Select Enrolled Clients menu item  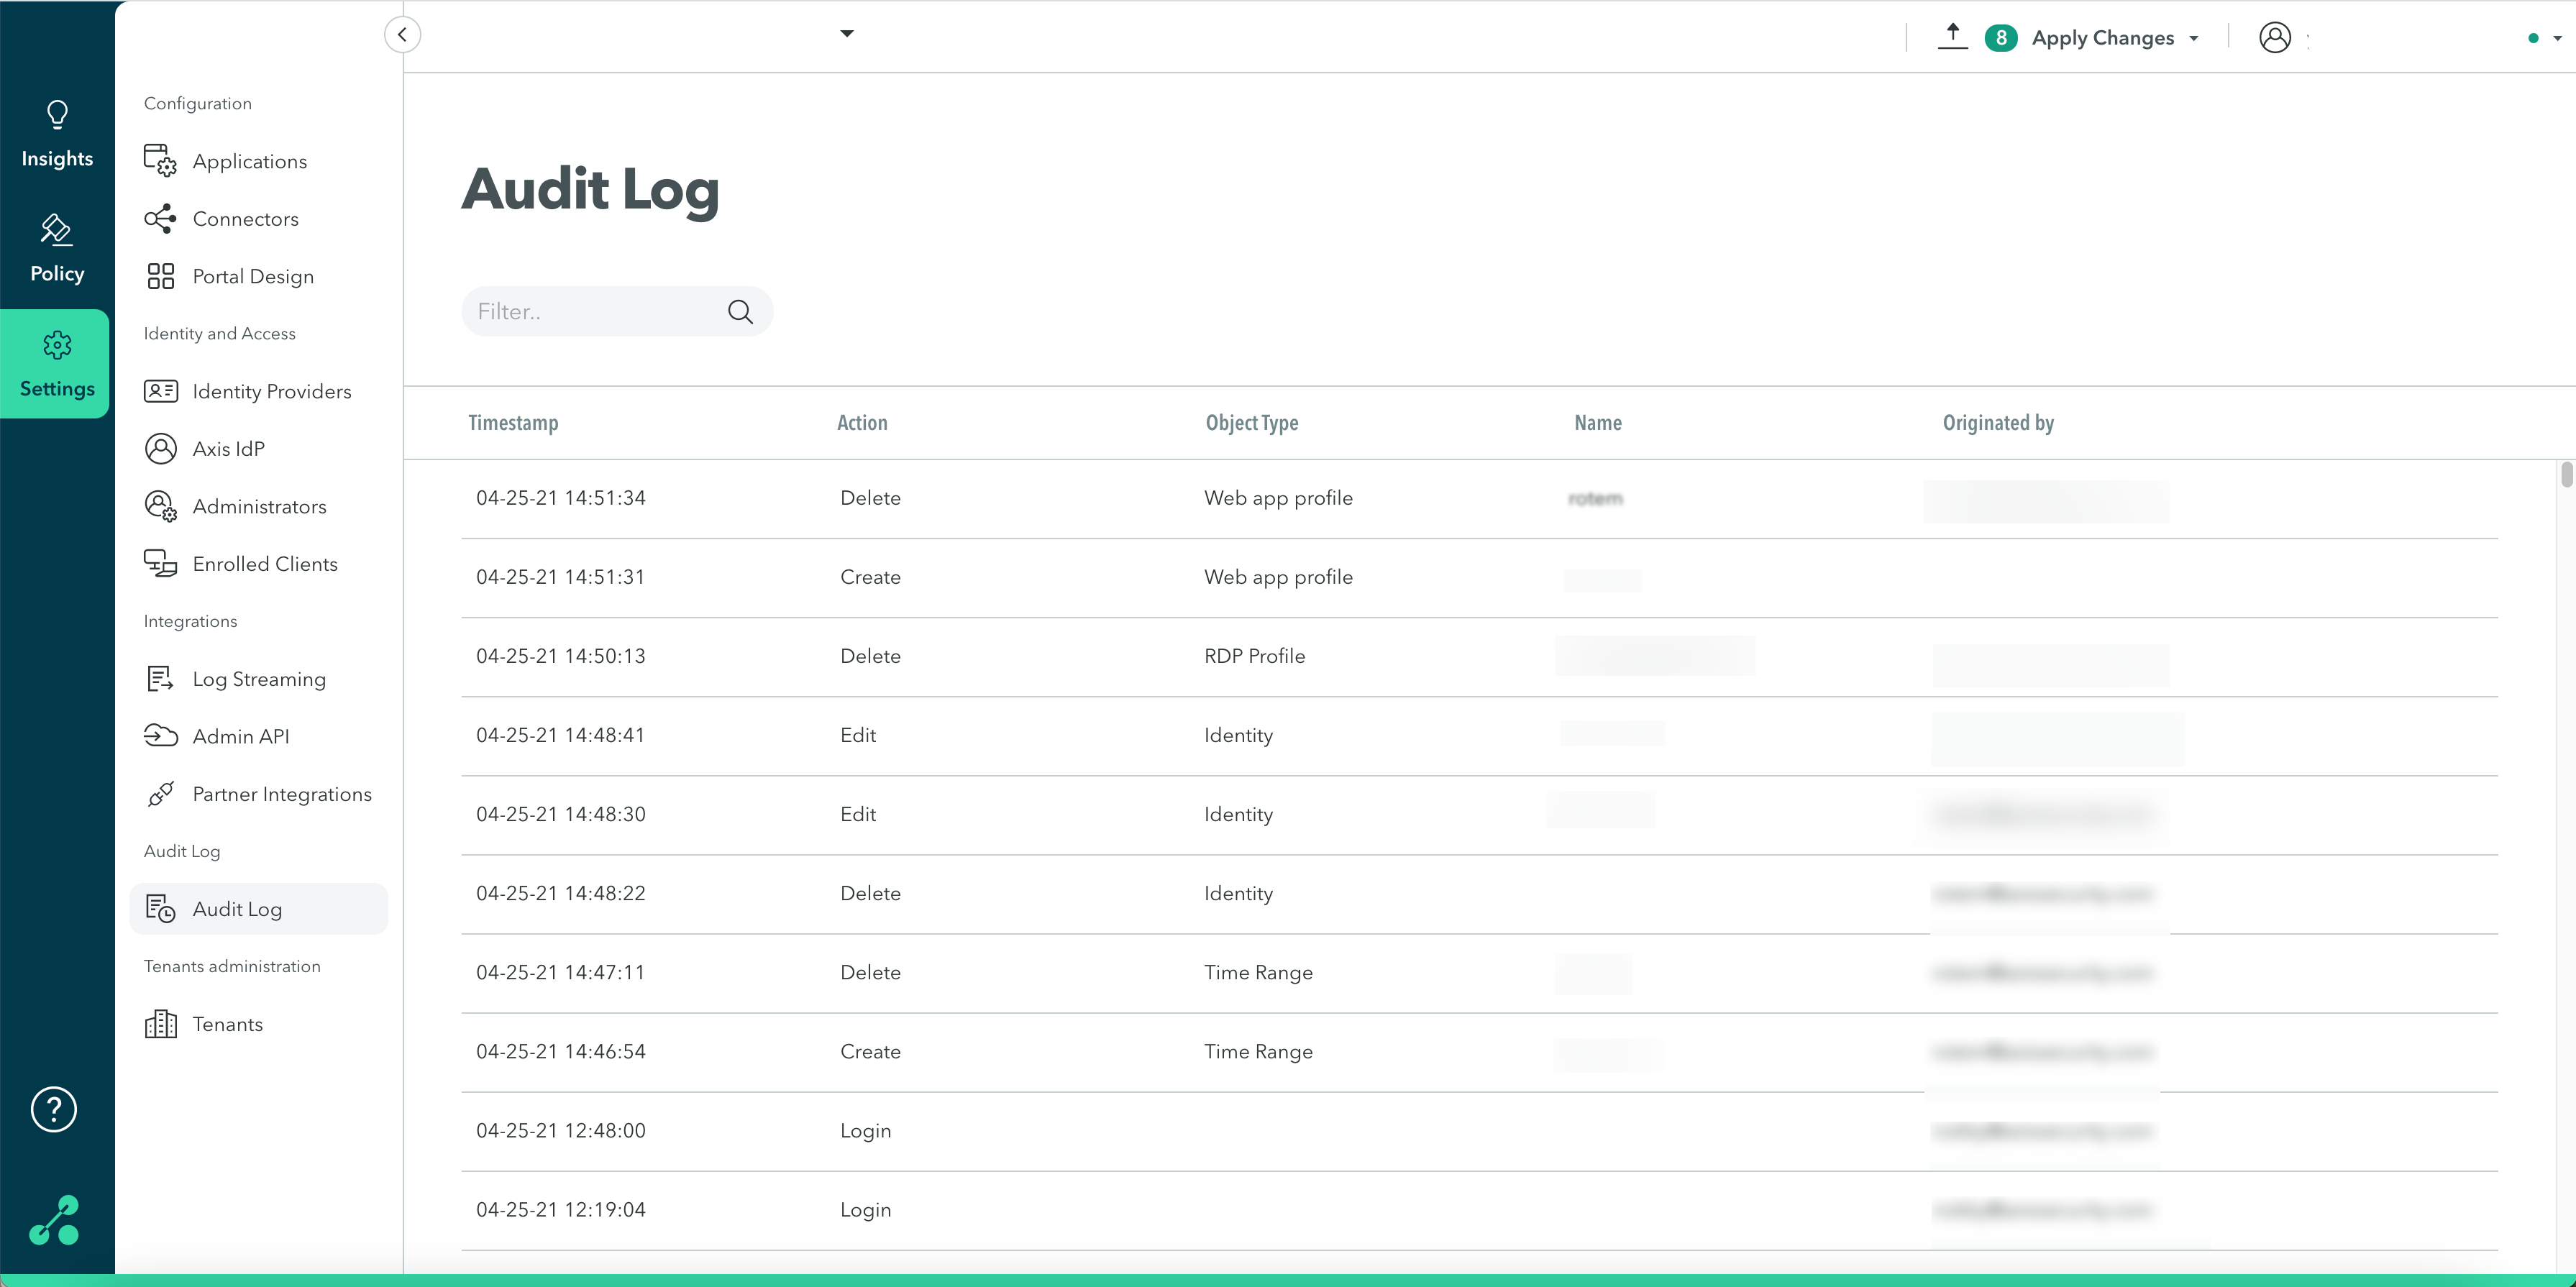[x=264, y=564]
